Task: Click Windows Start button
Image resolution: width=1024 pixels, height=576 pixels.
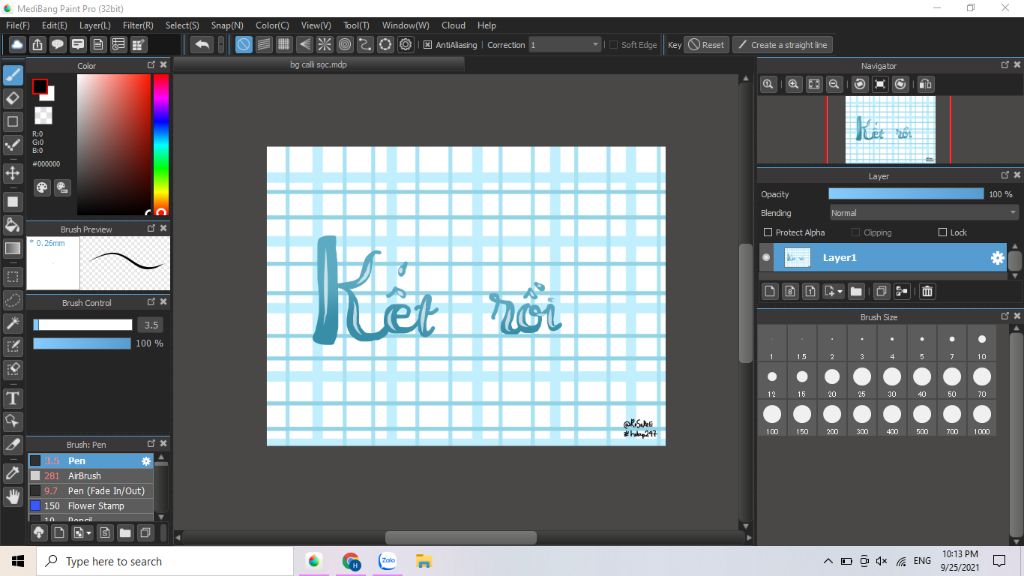Action: (x=18, y=562)
